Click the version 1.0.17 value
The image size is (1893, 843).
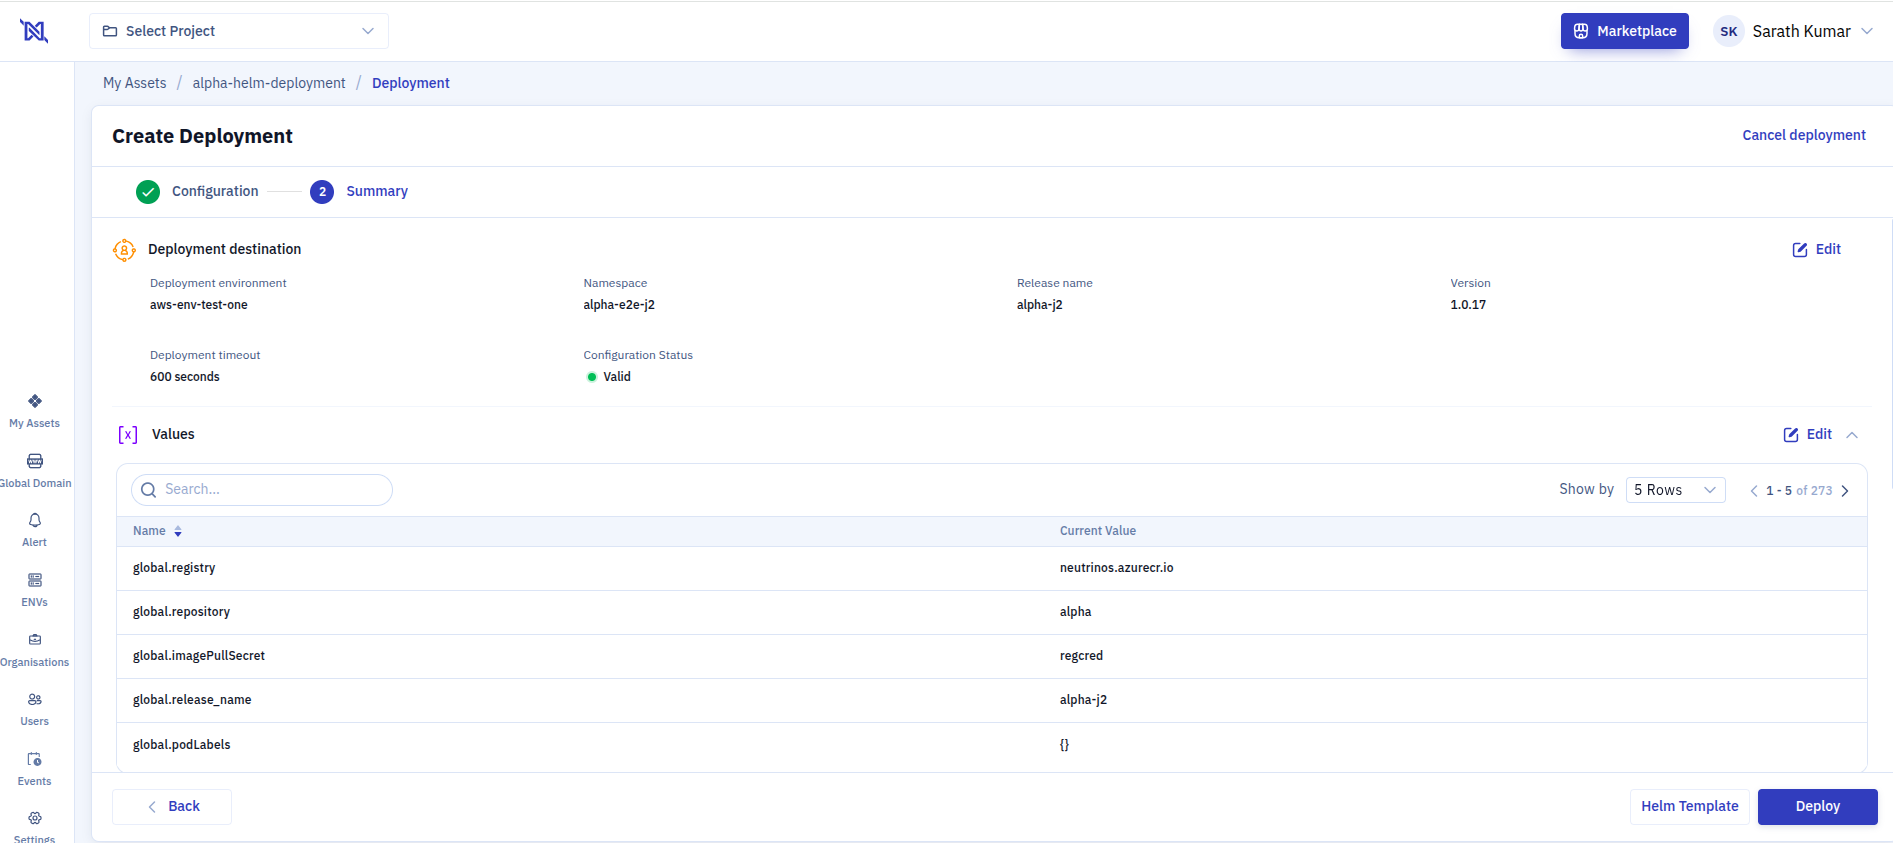pyautogui.click(x=1468, y=305)
